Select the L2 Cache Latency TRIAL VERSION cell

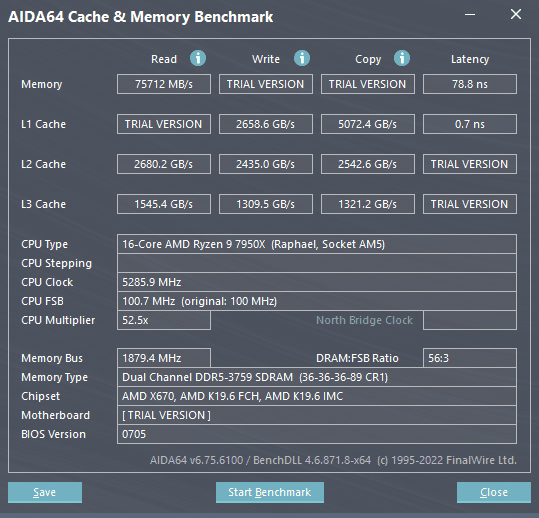(x=470, y=164)
